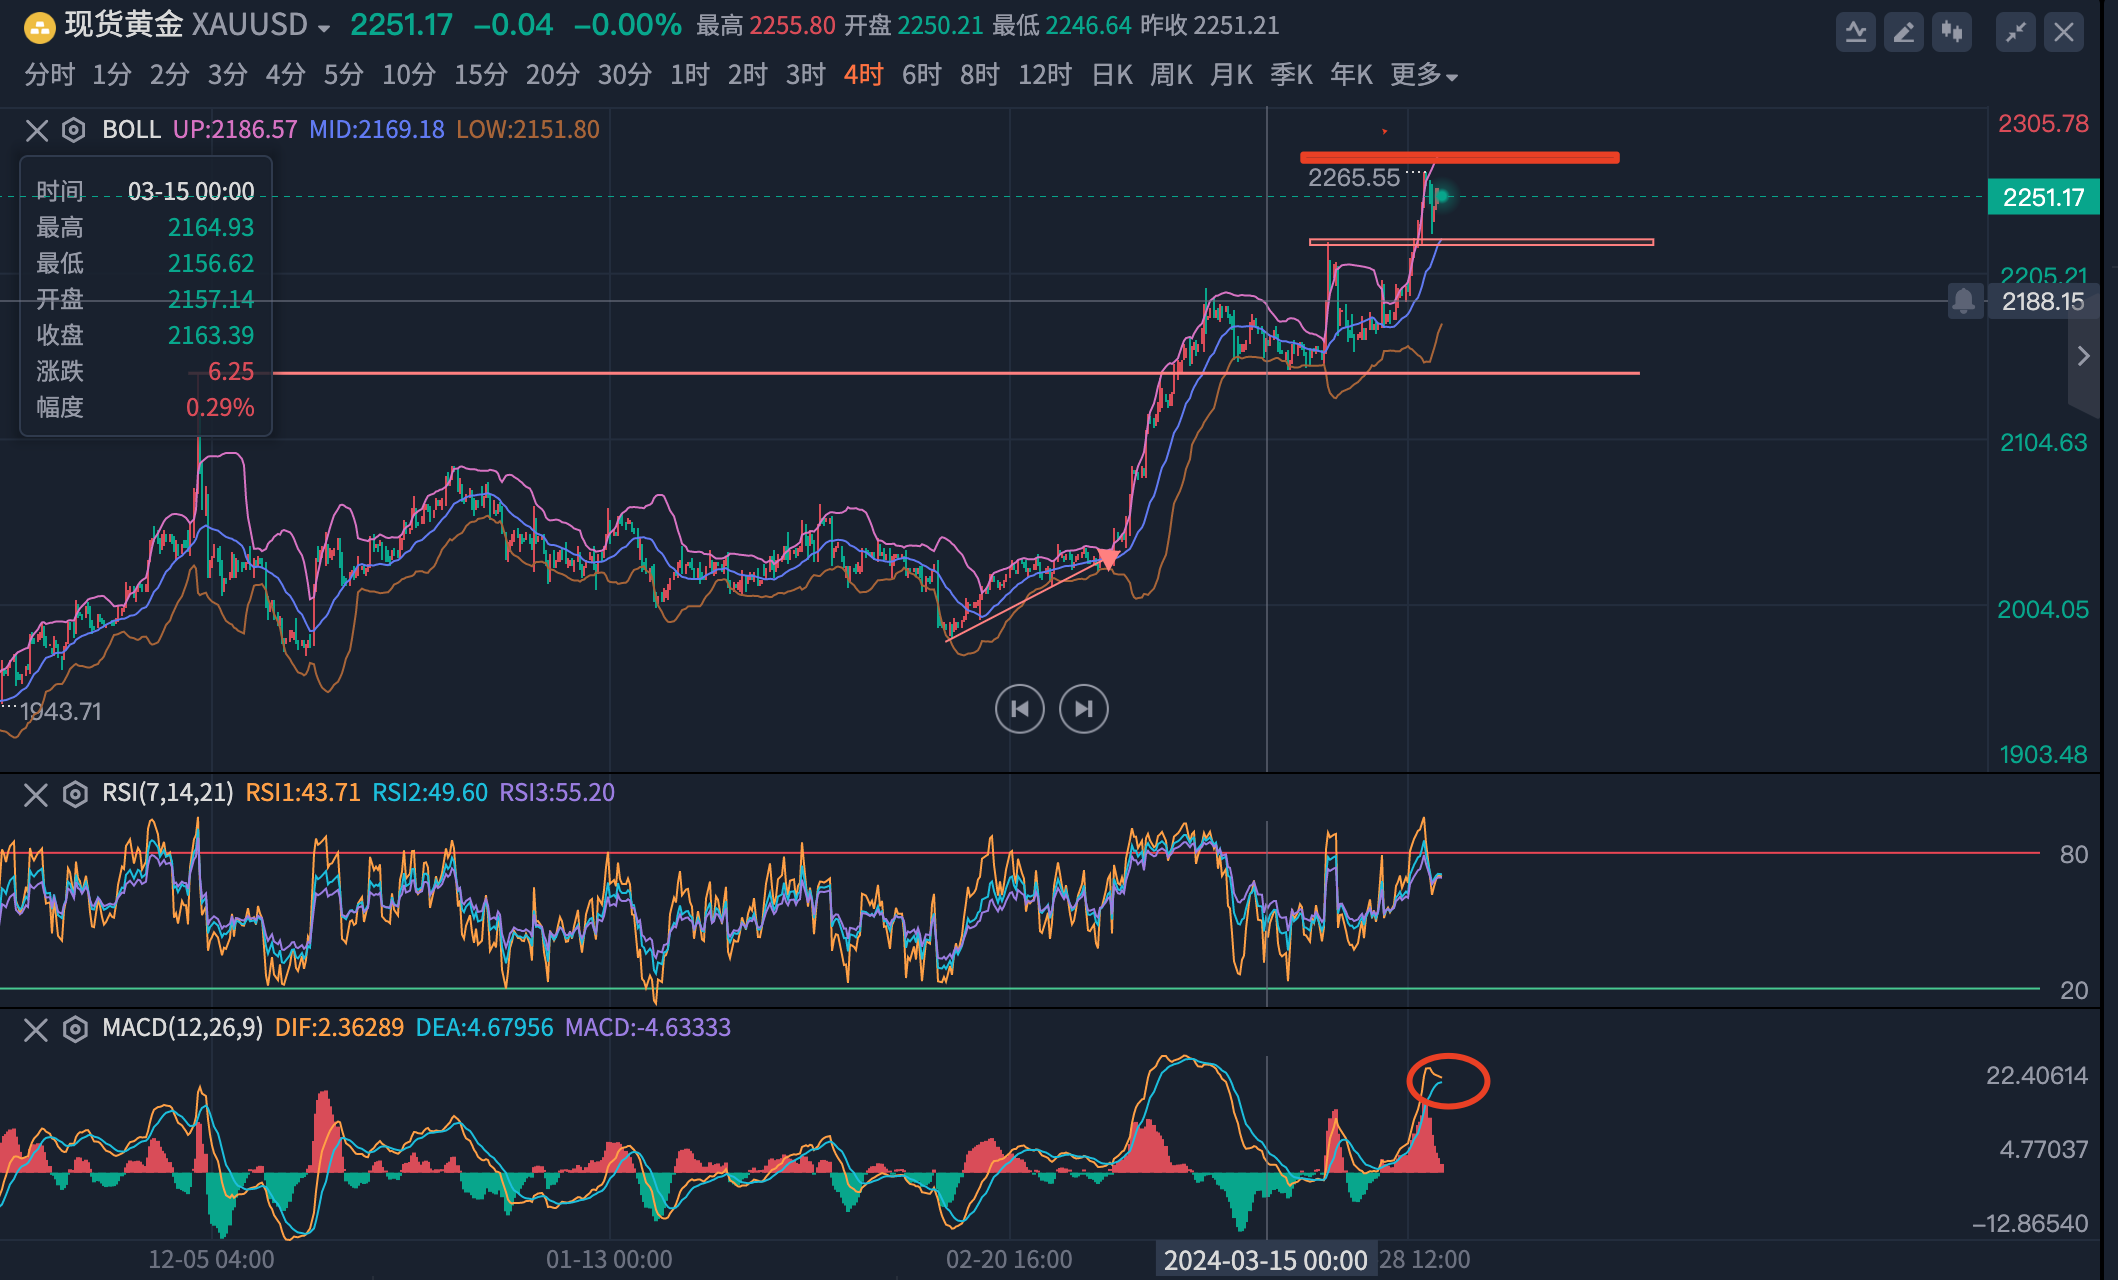
Task: Open BOLL indicator settings icon
Action: point(74,130)
